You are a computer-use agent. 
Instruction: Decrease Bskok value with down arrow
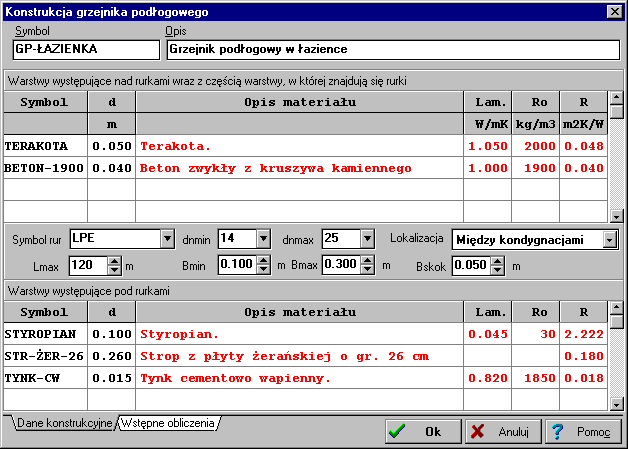point(499,270)
